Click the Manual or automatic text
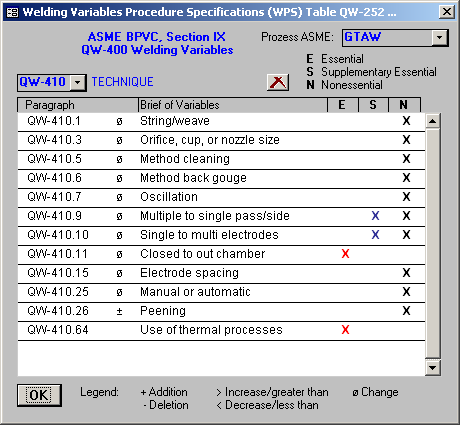460x425 pixels. [195, 292]
